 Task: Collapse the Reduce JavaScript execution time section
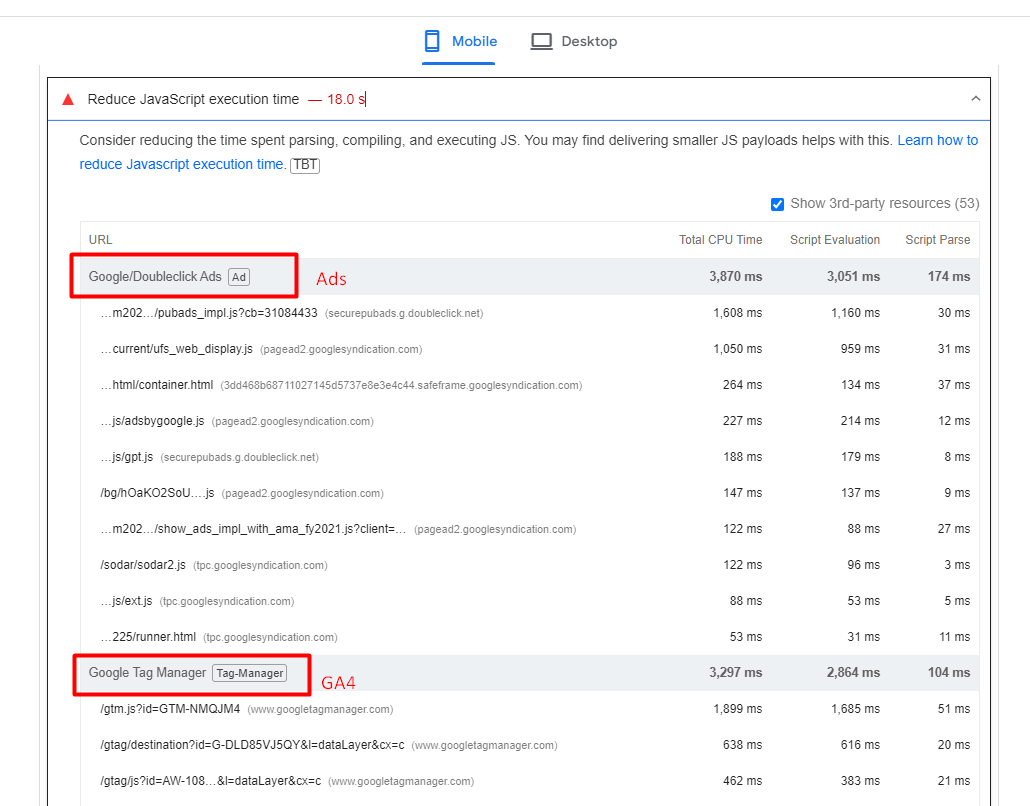point(975,98)
